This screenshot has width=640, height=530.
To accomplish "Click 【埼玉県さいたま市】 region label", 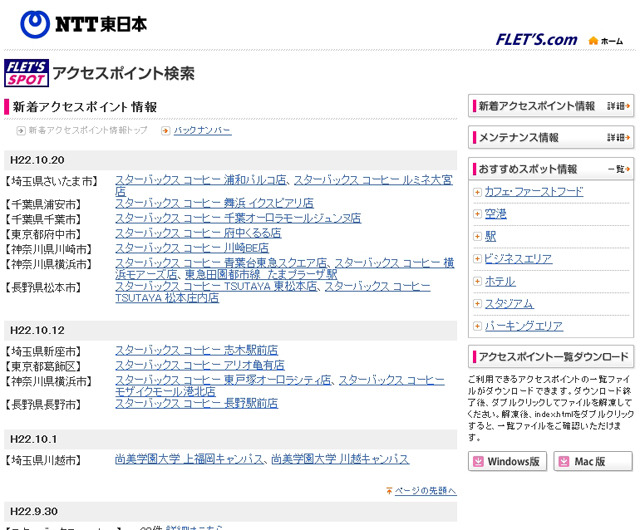I will click(x=51, y=181).
